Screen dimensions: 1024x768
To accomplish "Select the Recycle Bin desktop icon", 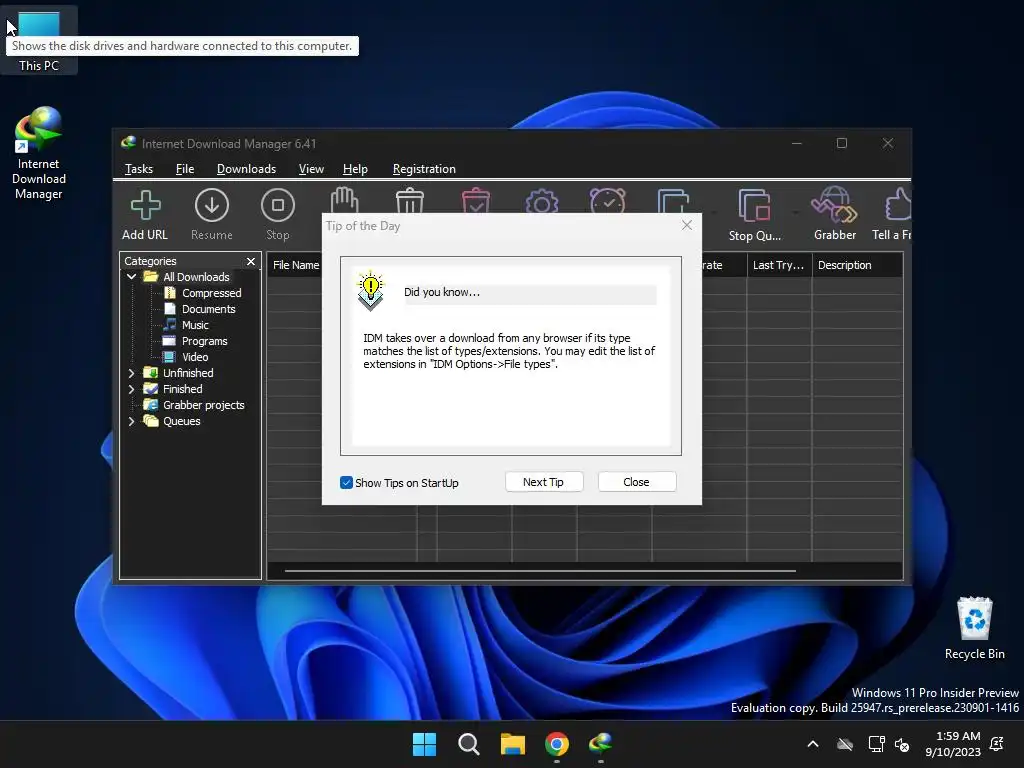I will tap(974, 628).
